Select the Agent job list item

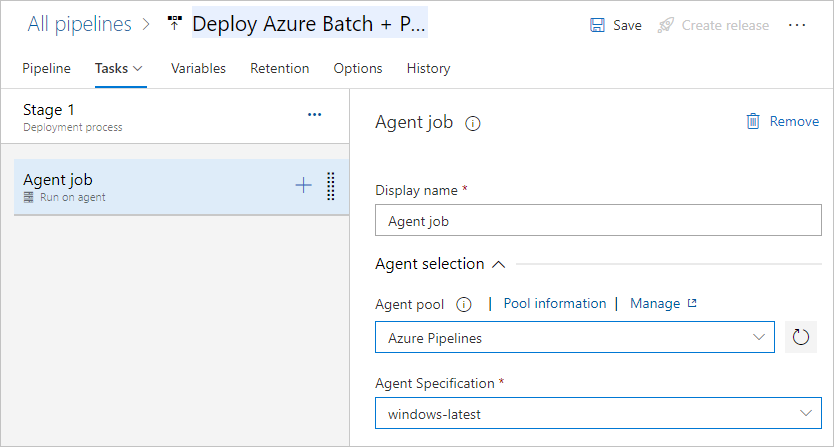click(x=181, y=187)
